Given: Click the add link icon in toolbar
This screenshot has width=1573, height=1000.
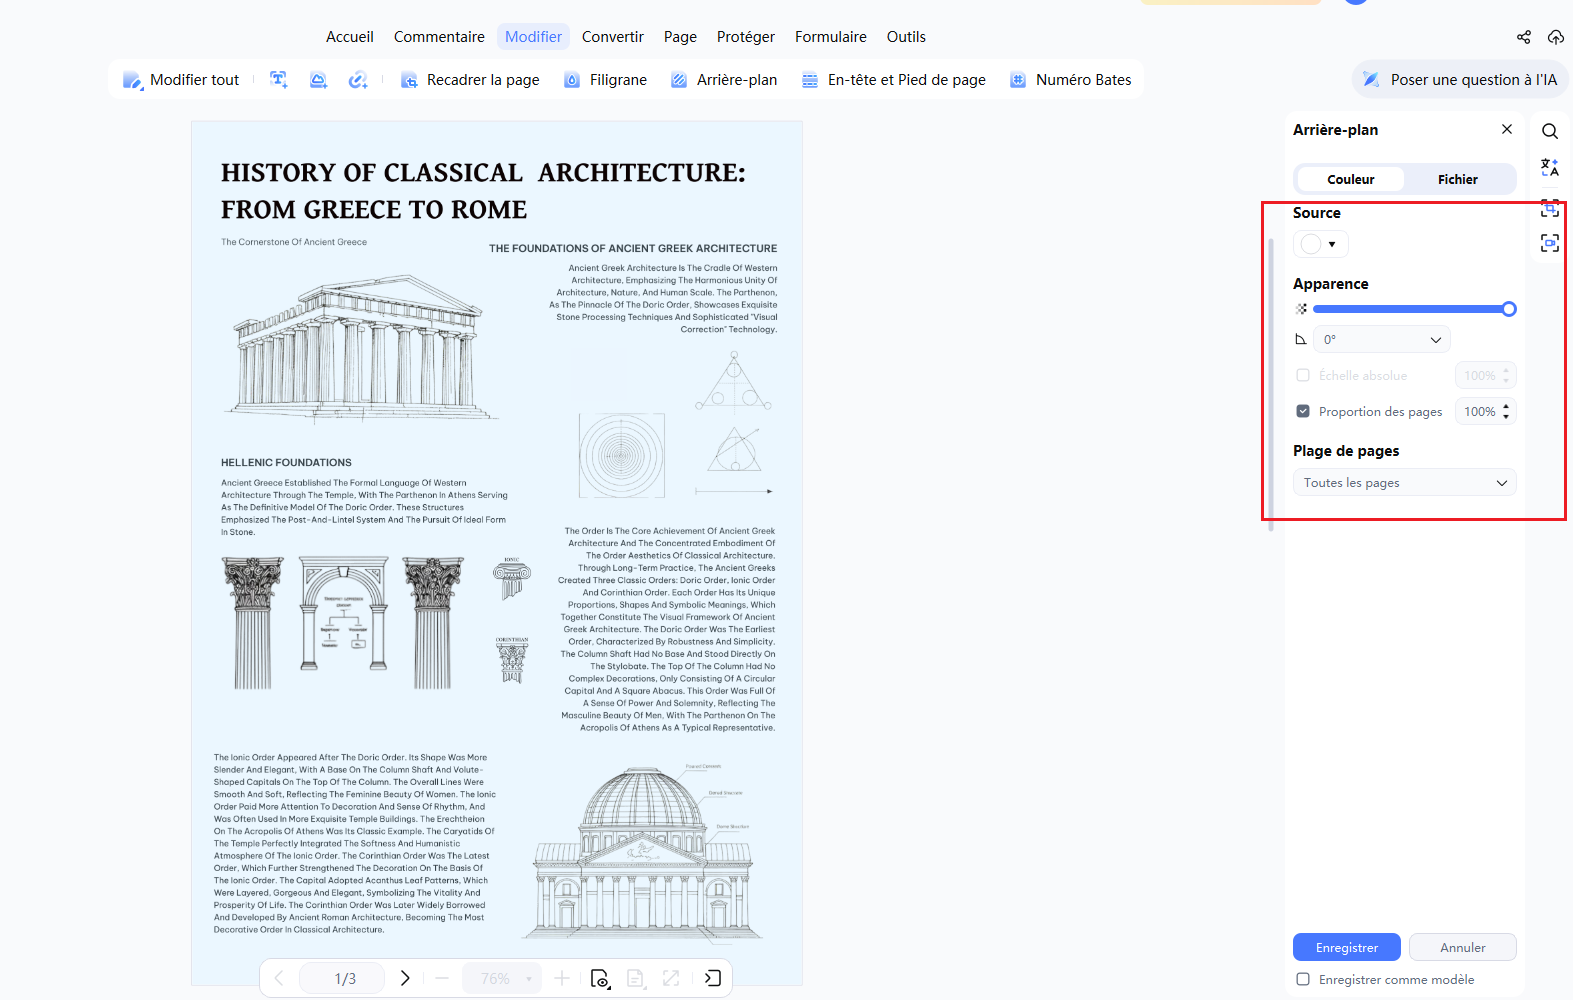Looking at the screenshot, I should tap(357, 80).
